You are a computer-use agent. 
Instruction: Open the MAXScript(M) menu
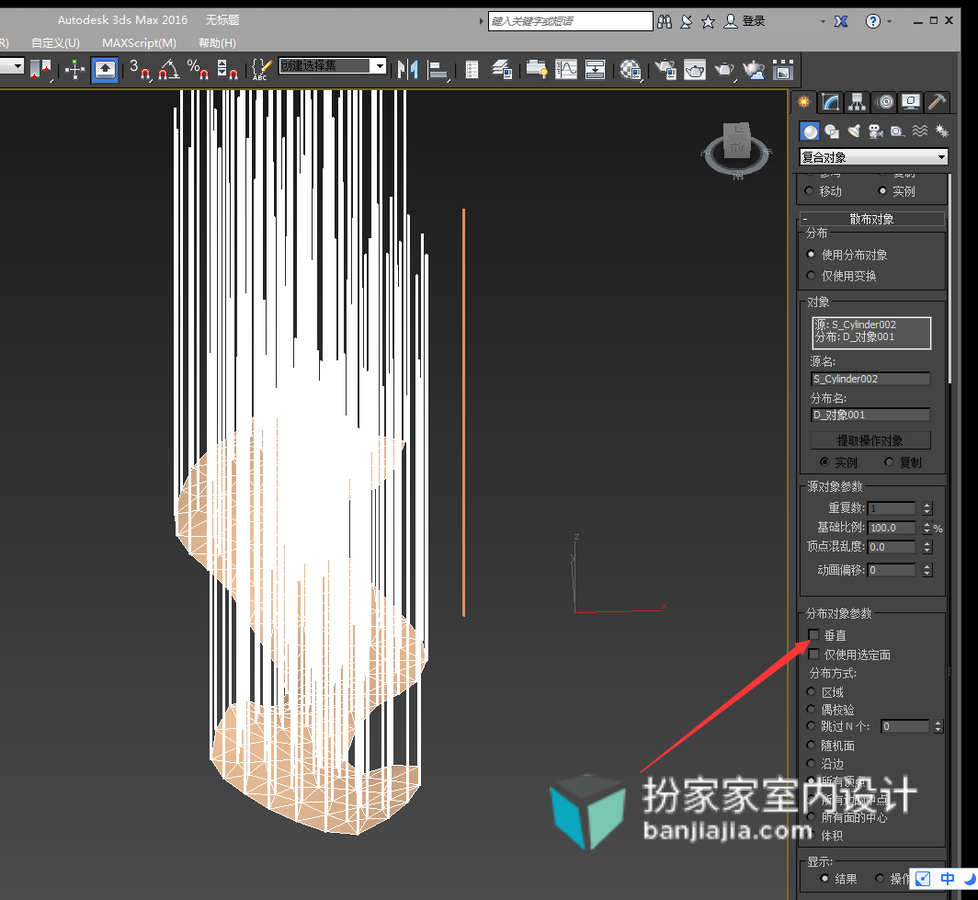pos(139,43)
